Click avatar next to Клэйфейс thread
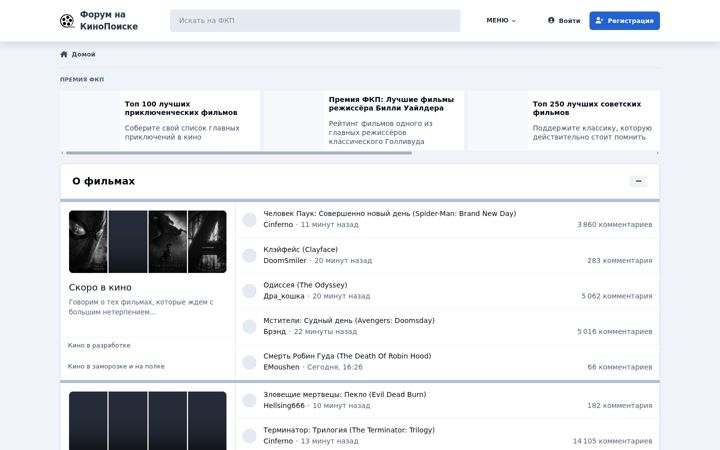The image size is (720, 450). pyautogui.click(x=249, y=255)
